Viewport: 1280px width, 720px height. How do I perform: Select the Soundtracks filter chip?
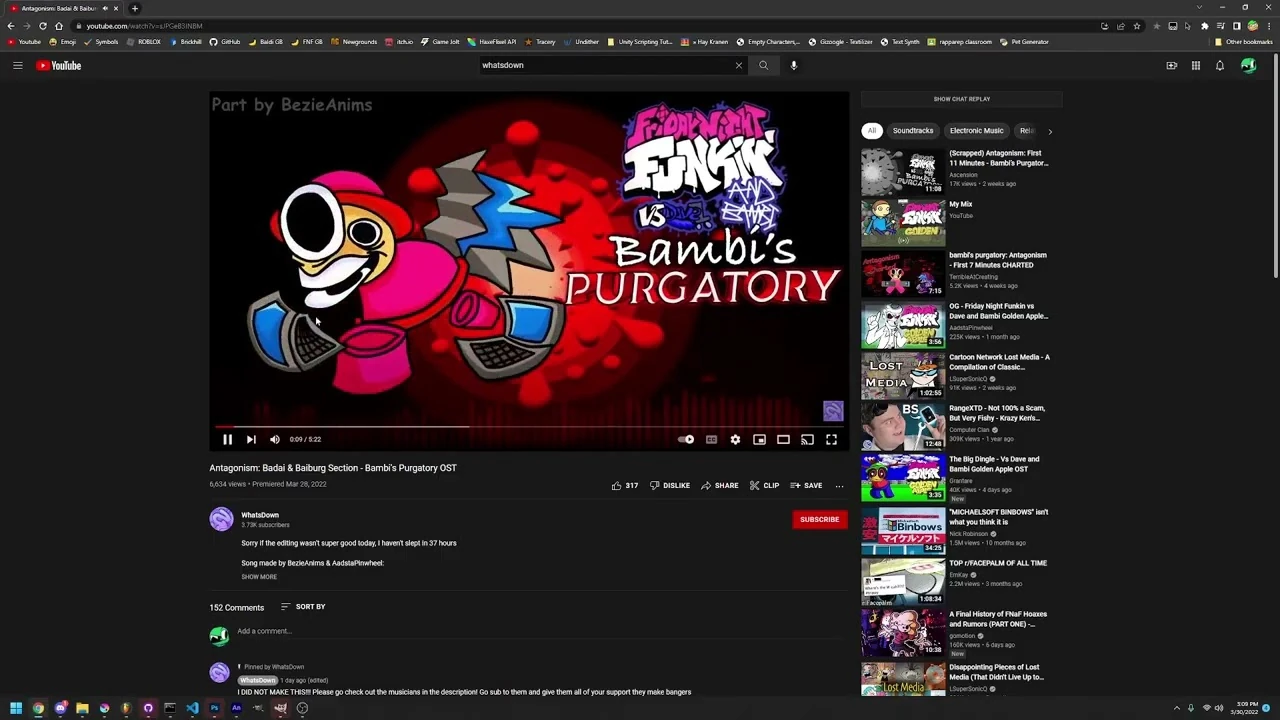(912, 130)
